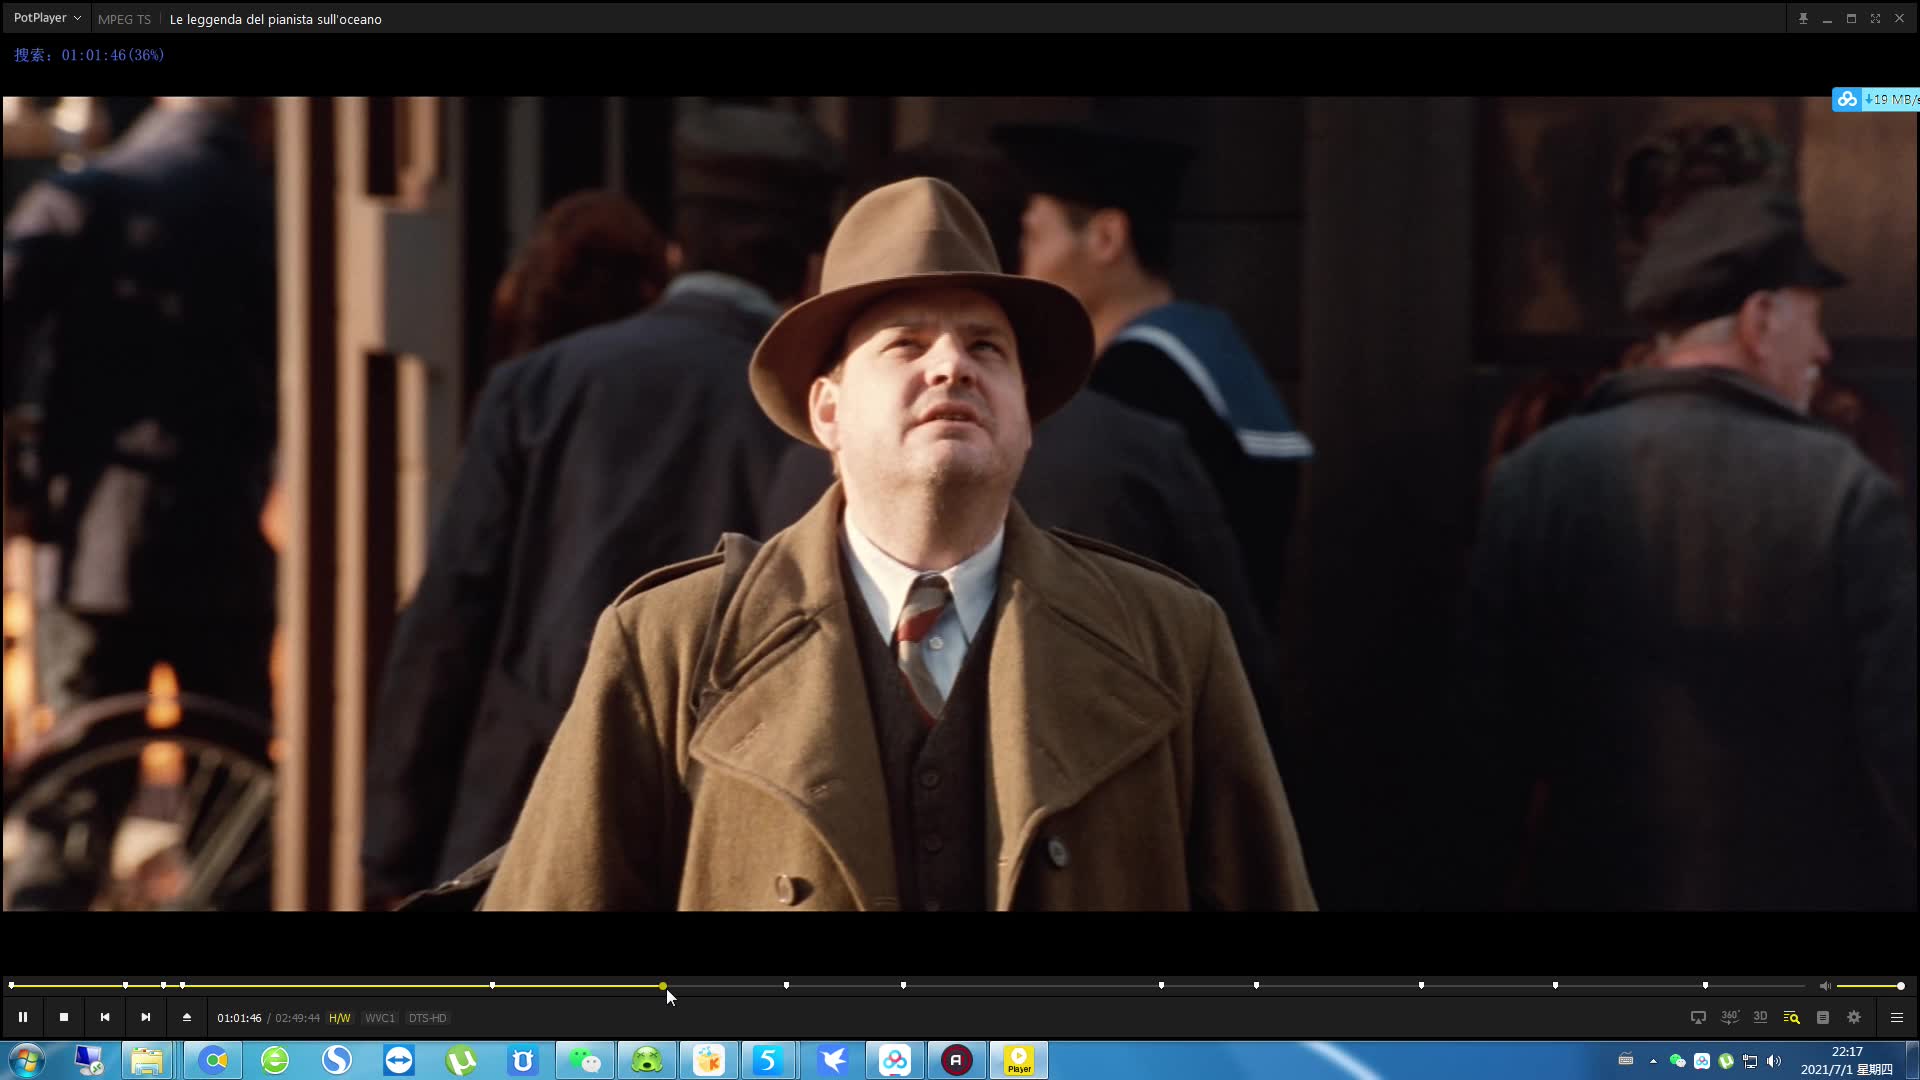This screenshot has height=1080, width=1920.
Task: Open the Computer icon on taskbar
Action: [88, 1060]
